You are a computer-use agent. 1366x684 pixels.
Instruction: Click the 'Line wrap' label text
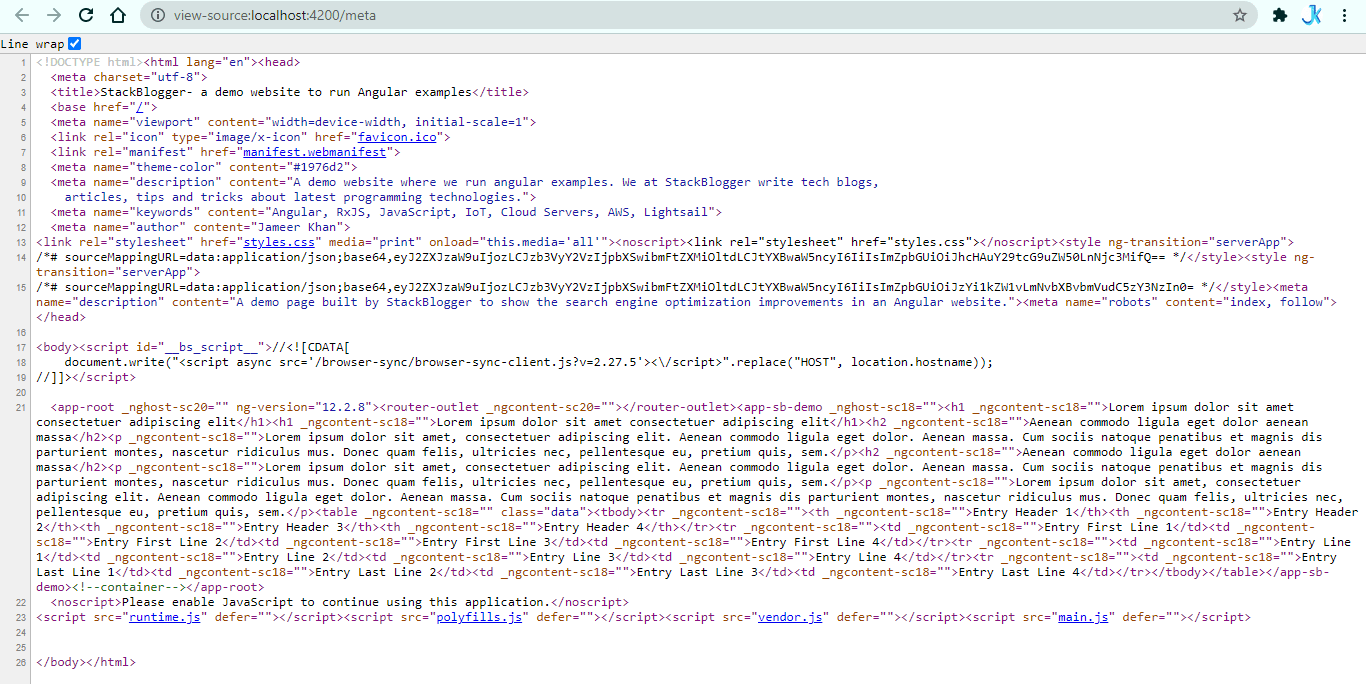[33, 44]
